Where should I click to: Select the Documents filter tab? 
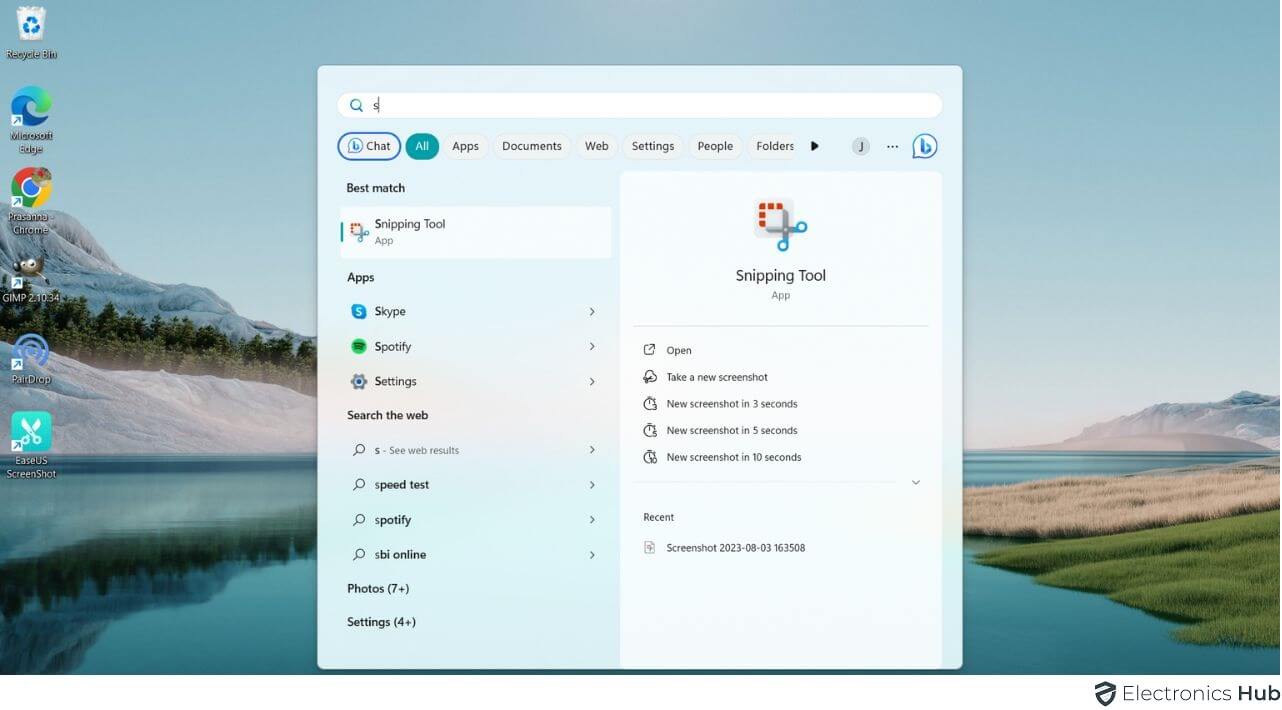(x=531, y=146)
